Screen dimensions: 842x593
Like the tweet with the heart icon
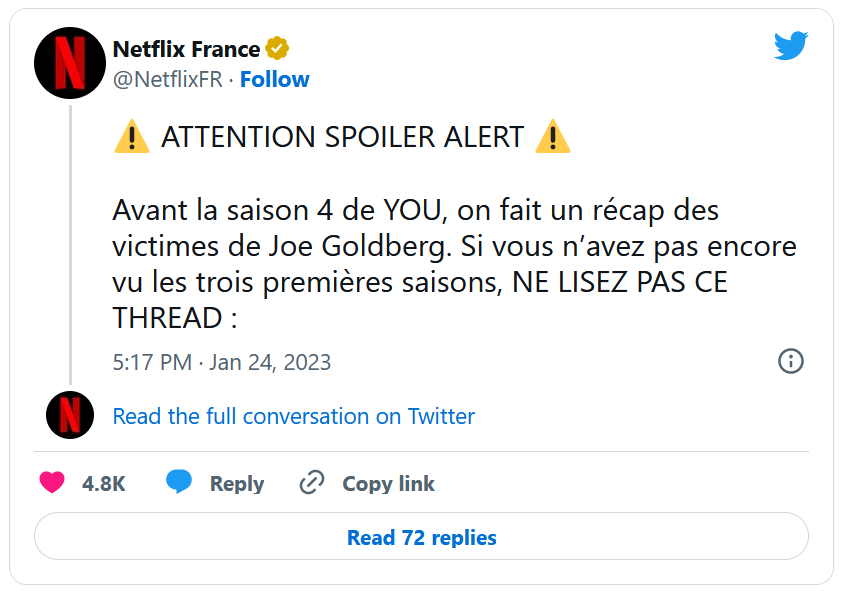(x=52, y=483)
